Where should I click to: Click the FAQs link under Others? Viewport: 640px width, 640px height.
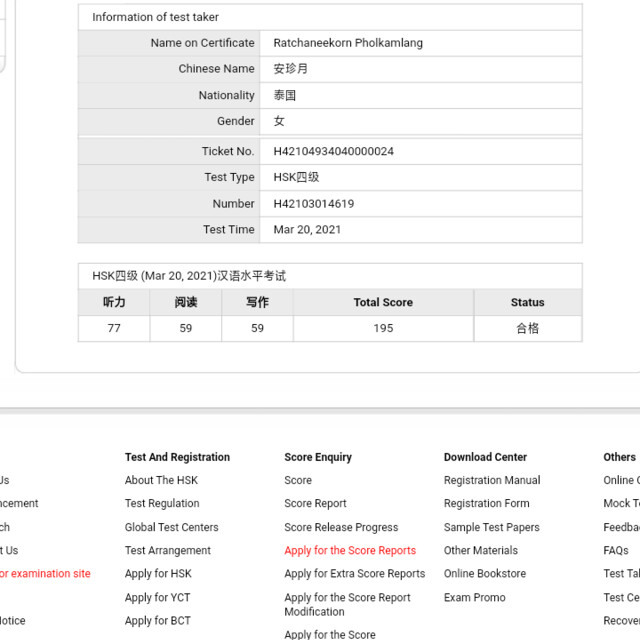coord(616,550)
